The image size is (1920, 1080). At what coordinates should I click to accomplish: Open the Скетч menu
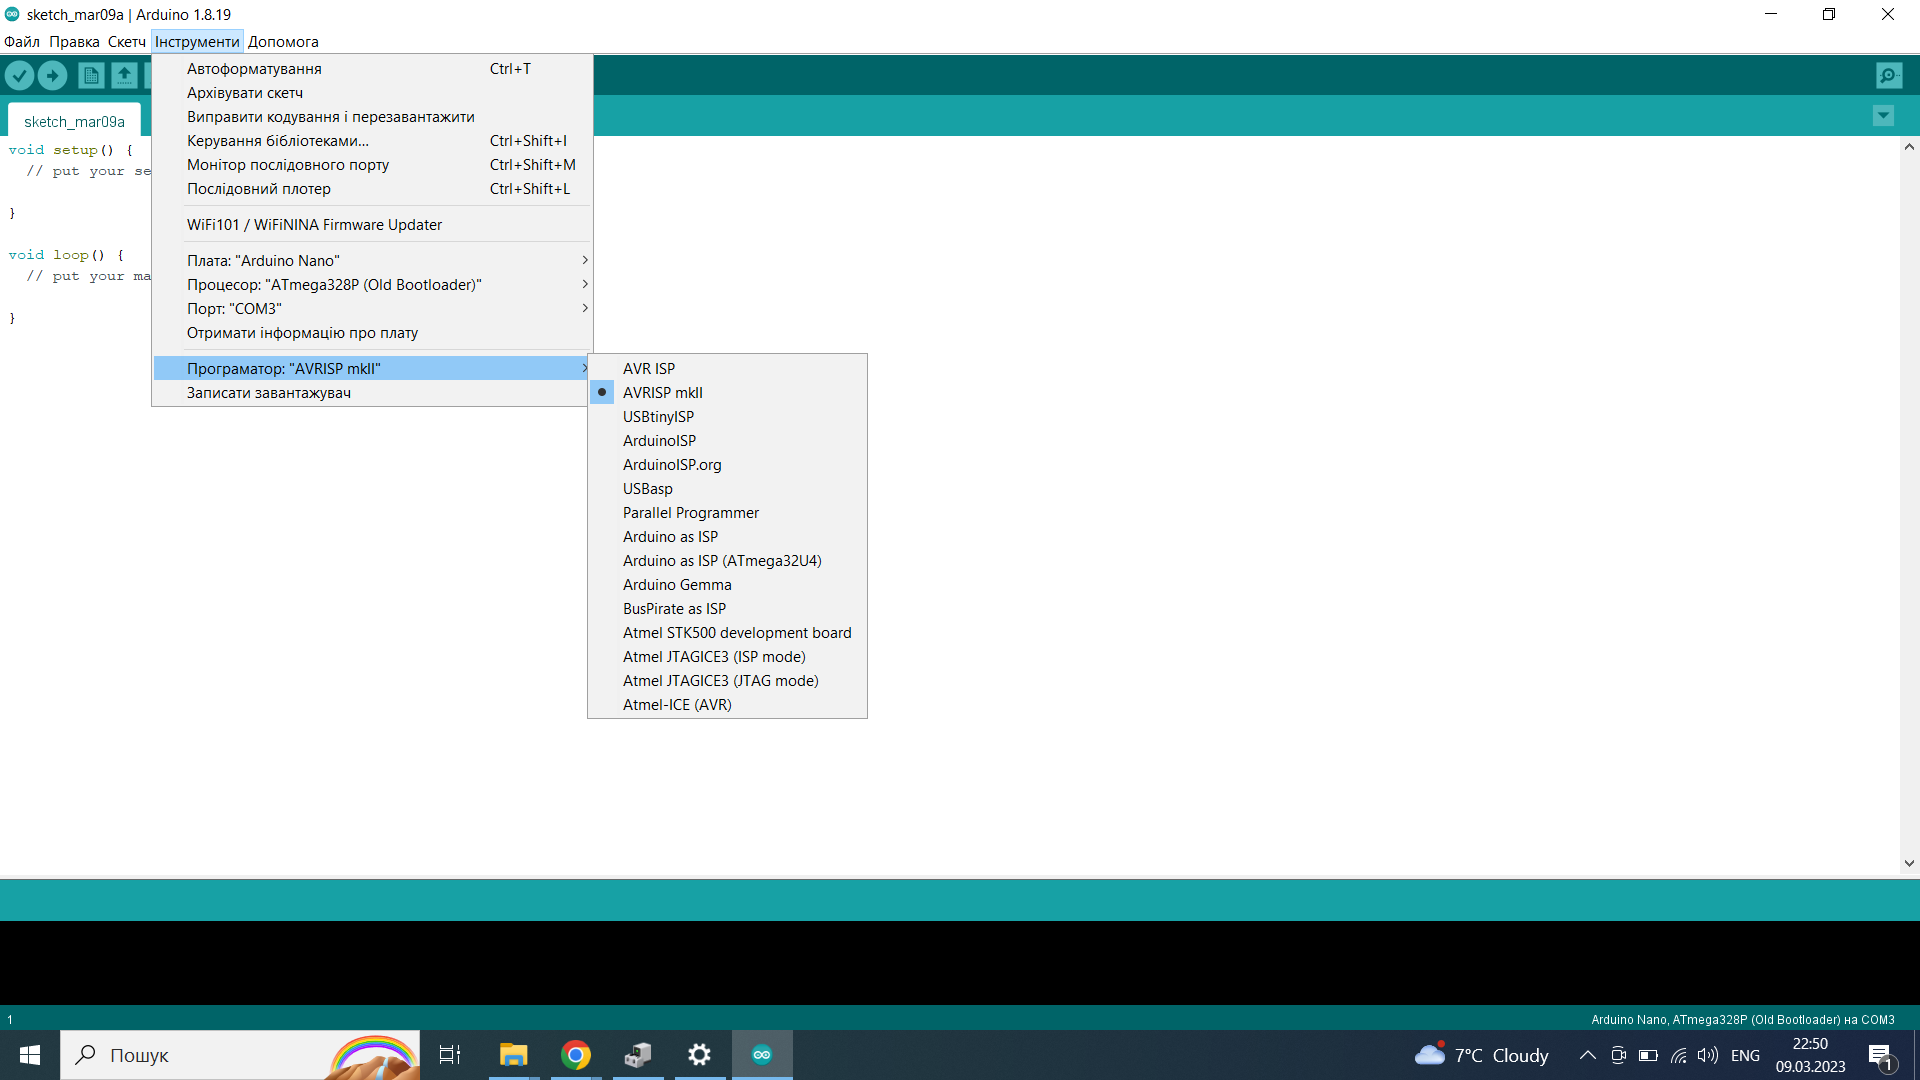pos(126,42)
